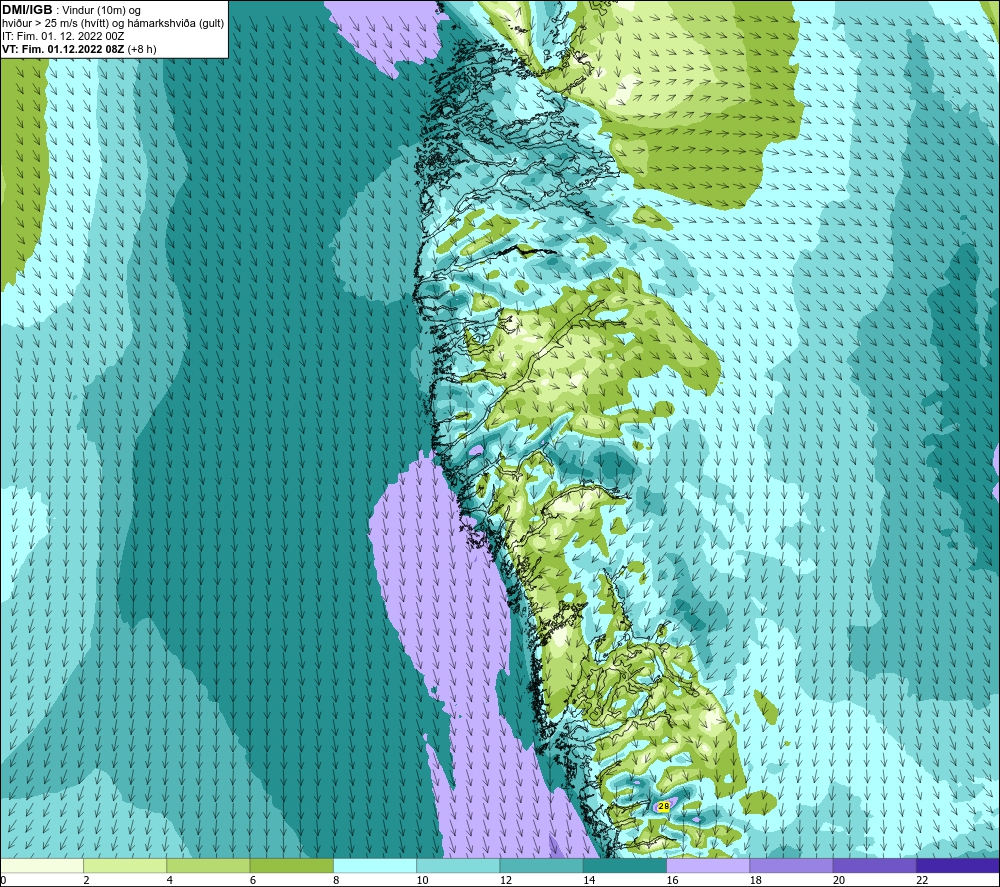Screen dimensions: 1000x887
Task: Click the DMI/IGB title text
Action: 27,10
